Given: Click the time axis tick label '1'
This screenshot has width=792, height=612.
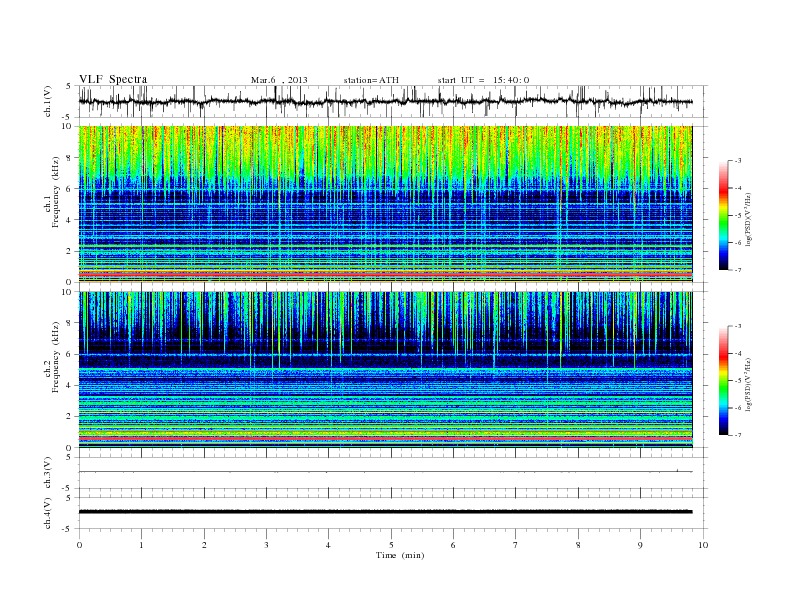Looking at the screenshot, I should point(141,545).
